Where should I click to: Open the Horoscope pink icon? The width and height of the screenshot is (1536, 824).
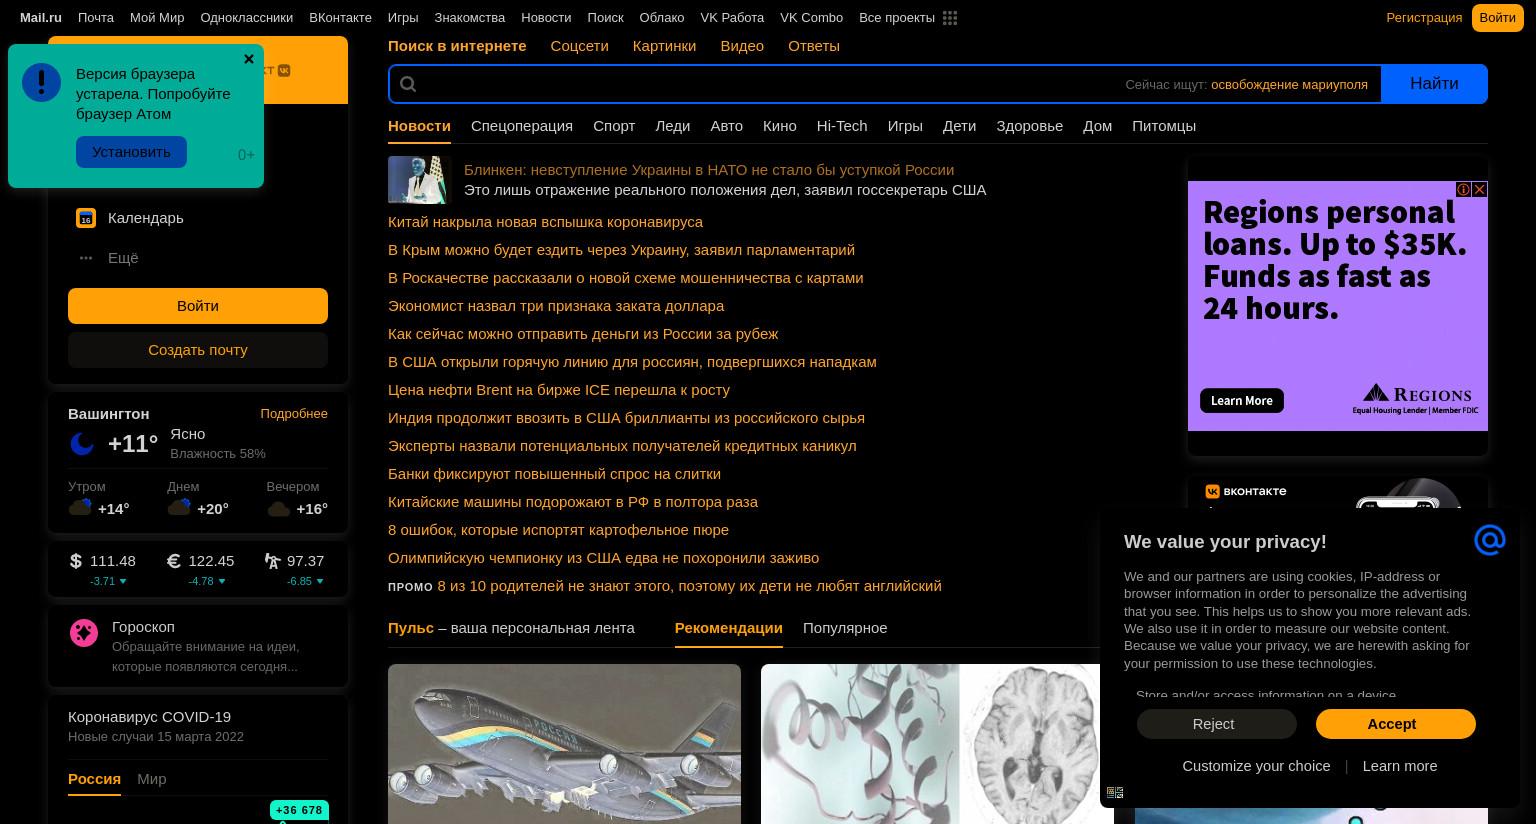click(x=84, y=632)
